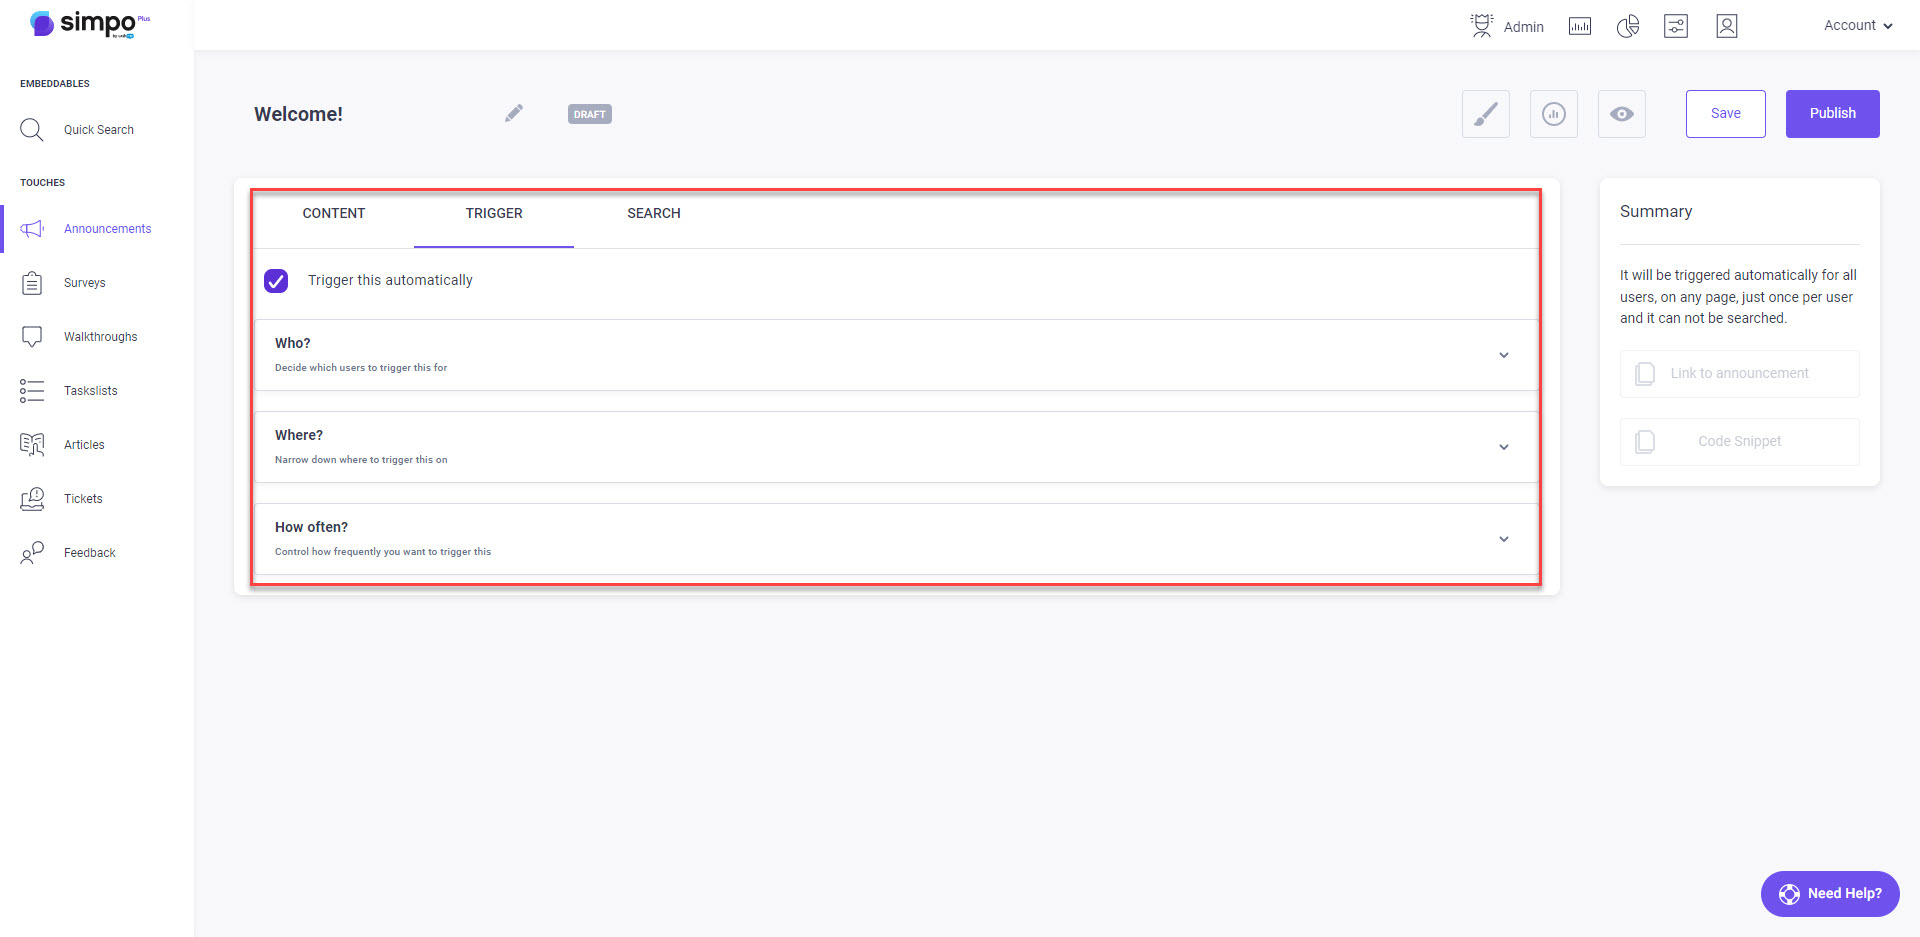Click the lifebuoy icon in Need Help

pos(1789,894)
